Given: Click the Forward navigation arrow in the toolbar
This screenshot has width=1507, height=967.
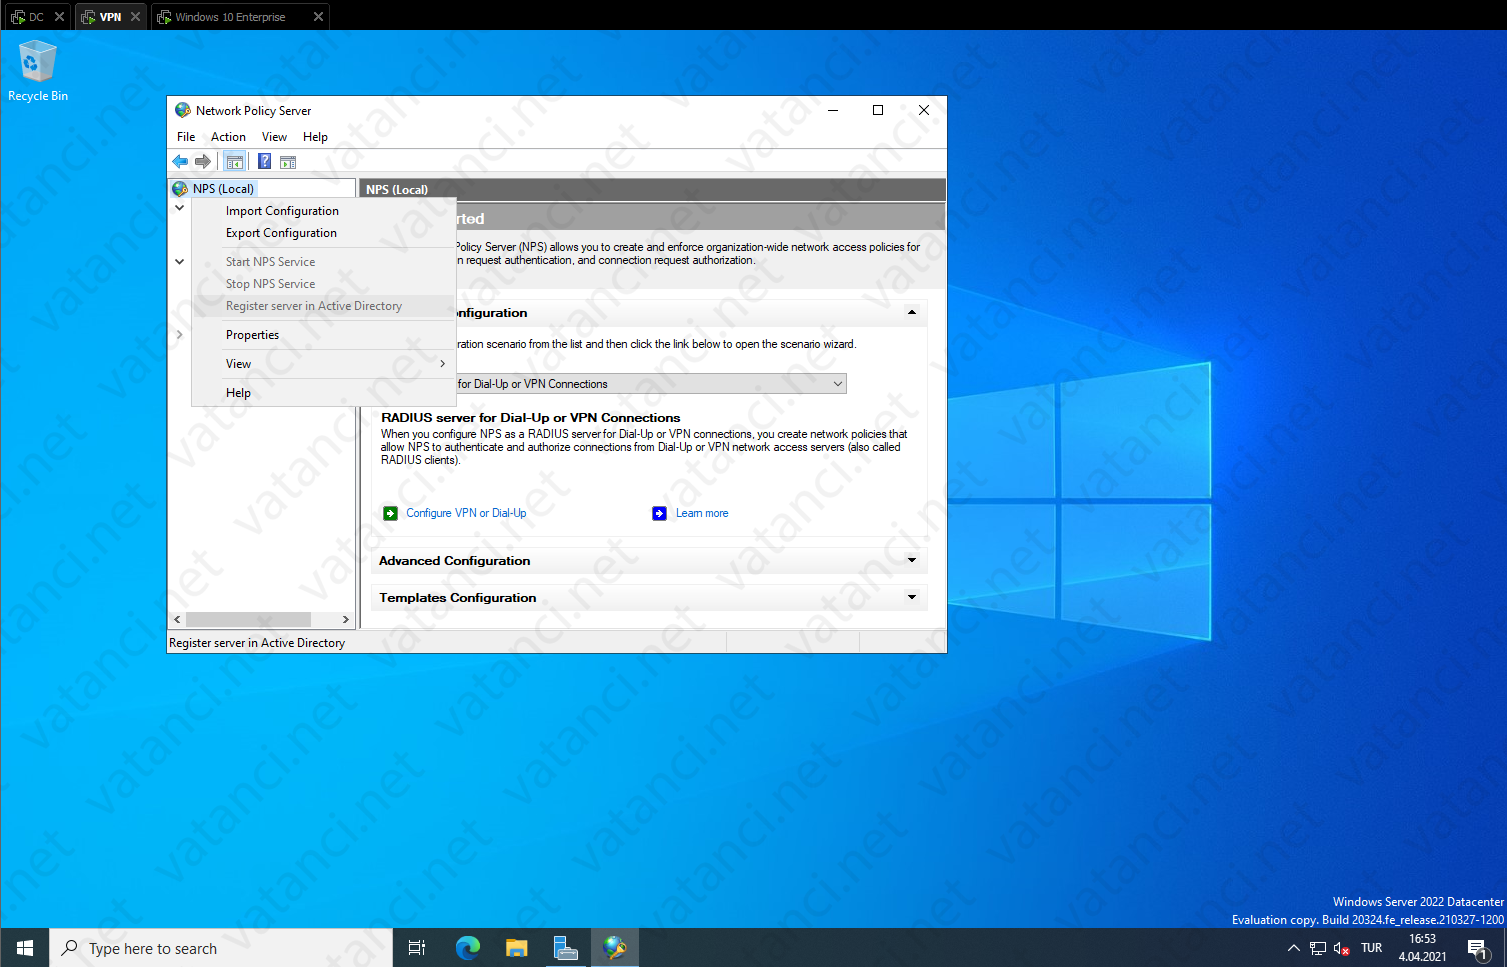Looking at the screenshot, I should tap(204, 161).
